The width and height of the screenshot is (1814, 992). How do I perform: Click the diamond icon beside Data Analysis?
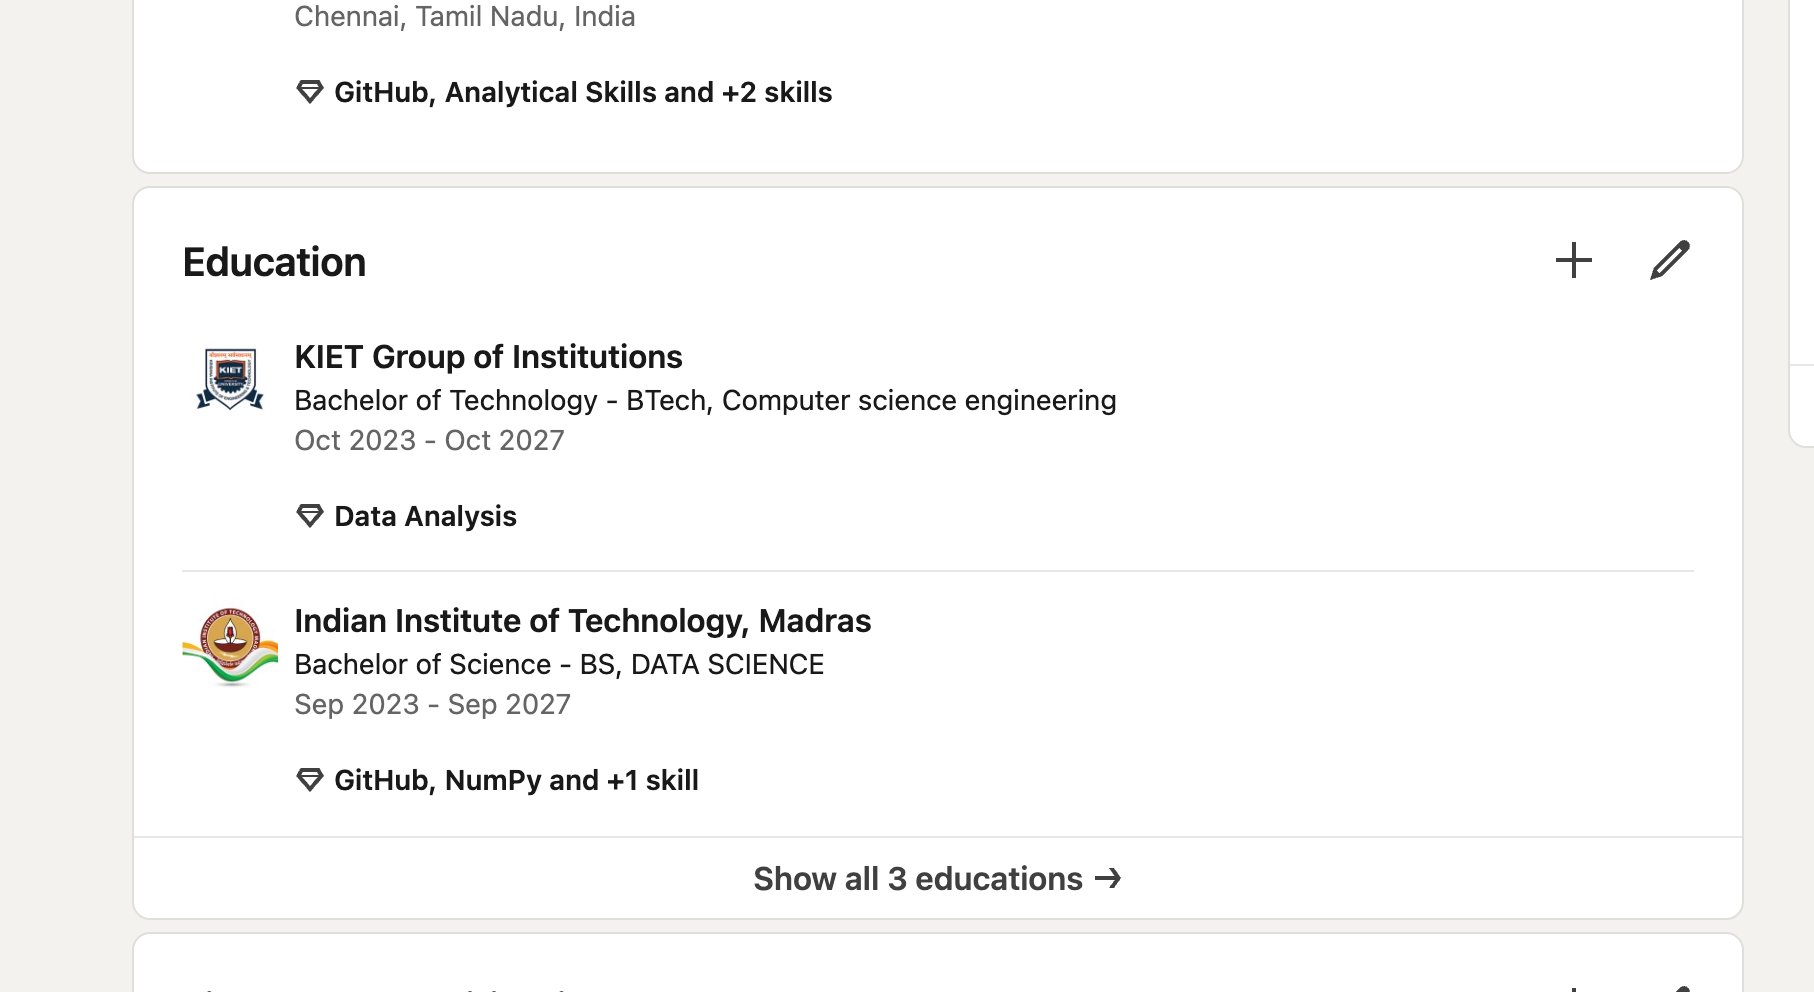point(310,516)
